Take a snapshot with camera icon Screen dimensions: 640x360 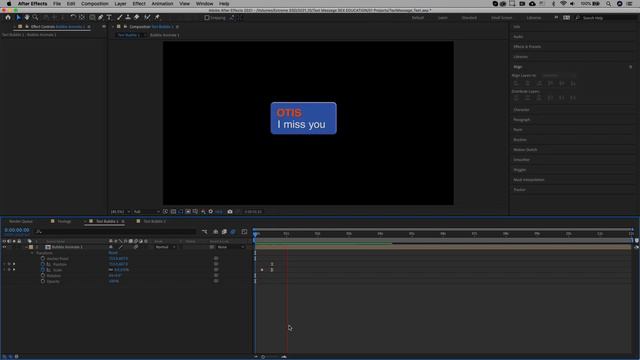[x=230, y=212]
